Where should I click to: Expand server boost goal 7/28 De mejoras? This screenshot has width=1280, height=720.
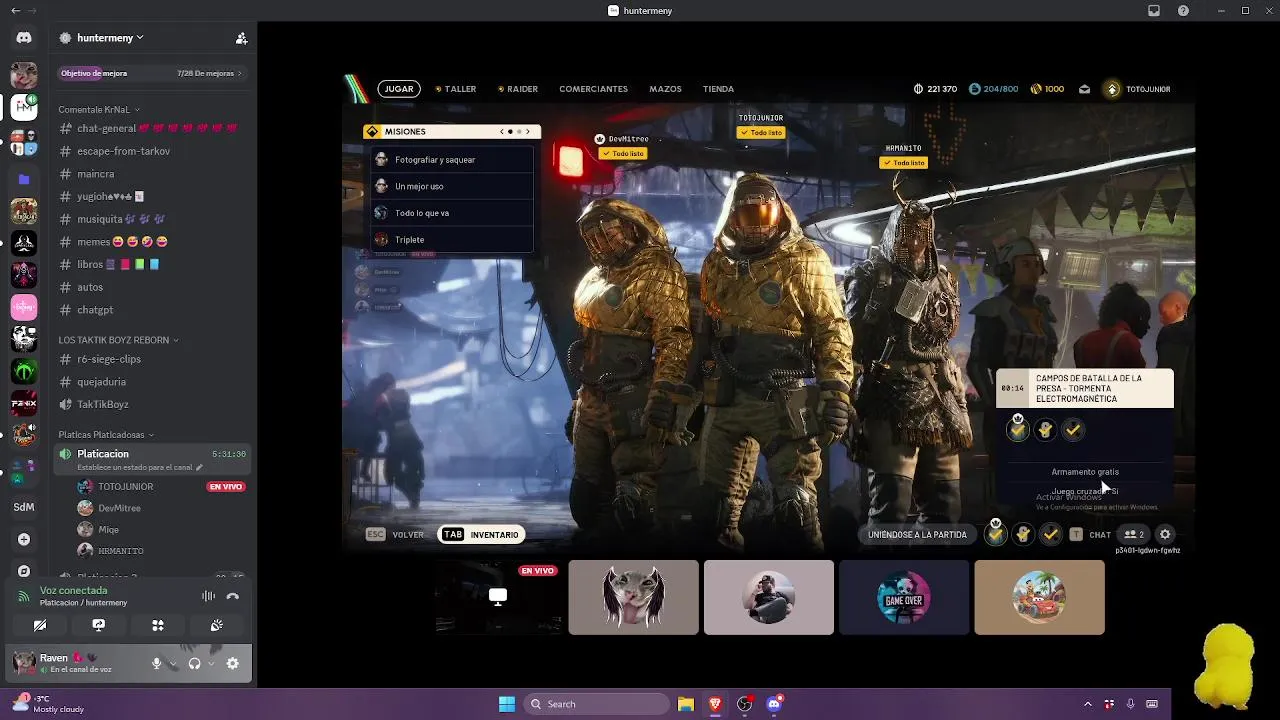click(x=210, y=73)
